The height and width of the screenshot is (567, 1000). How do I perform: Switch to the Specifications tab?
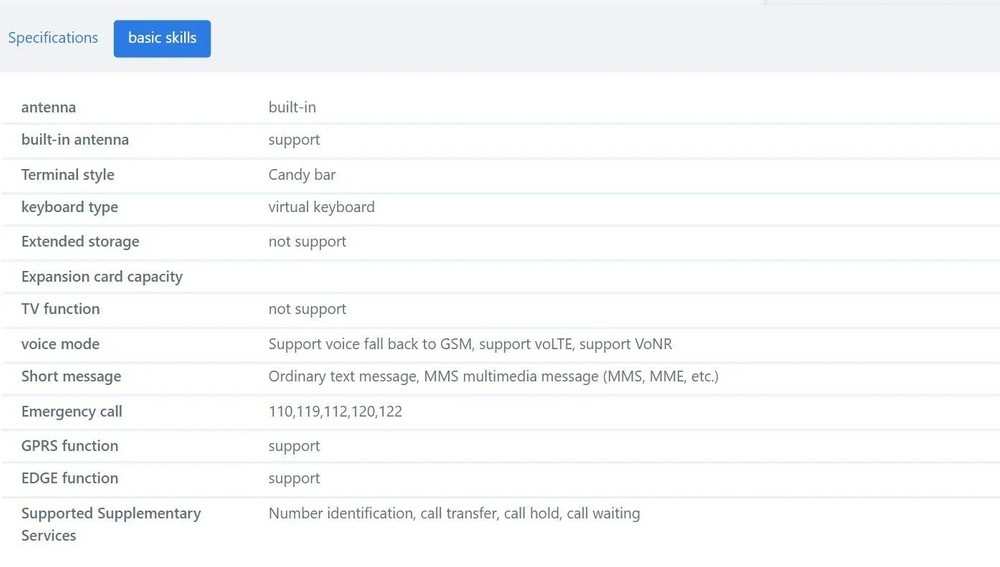point(53,38)
